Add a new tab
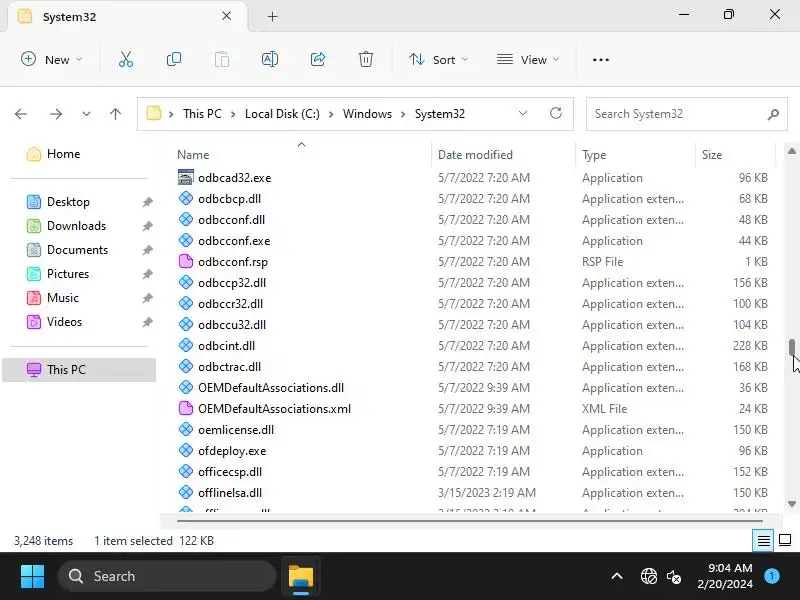Screen dimensions: 800x600 (272, 17)
